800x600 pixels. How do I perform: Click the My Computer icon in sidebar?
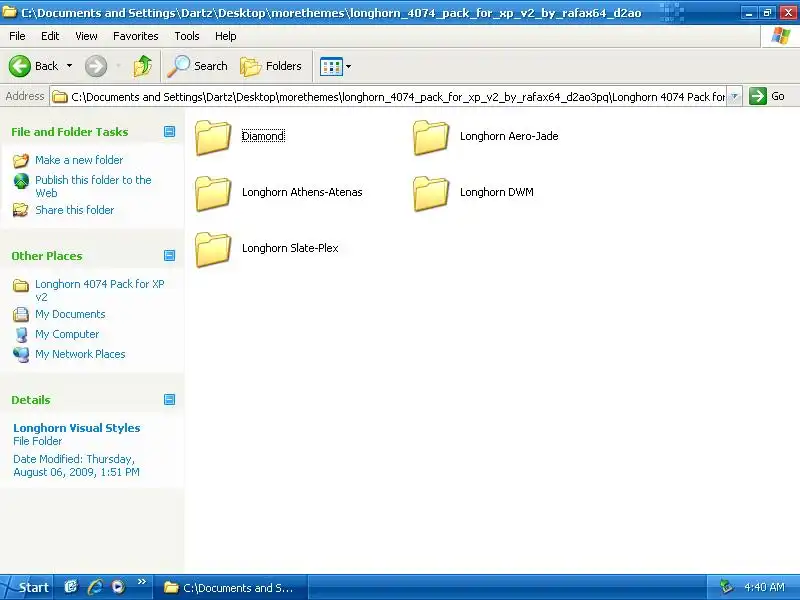(21, 335)
